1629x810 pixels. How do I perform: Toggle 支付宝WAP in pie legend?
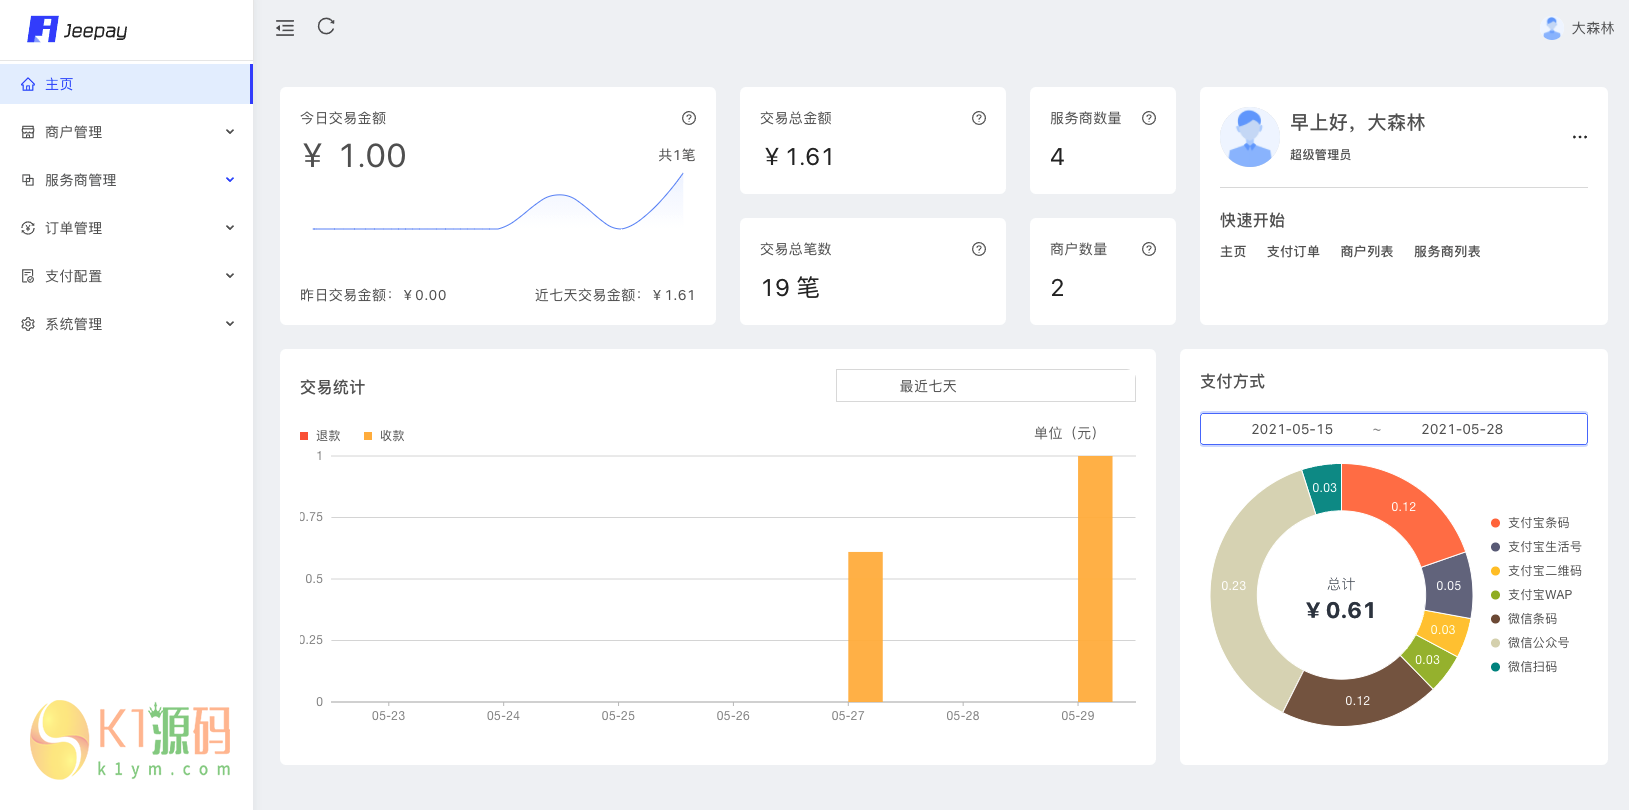point(1531,595)
